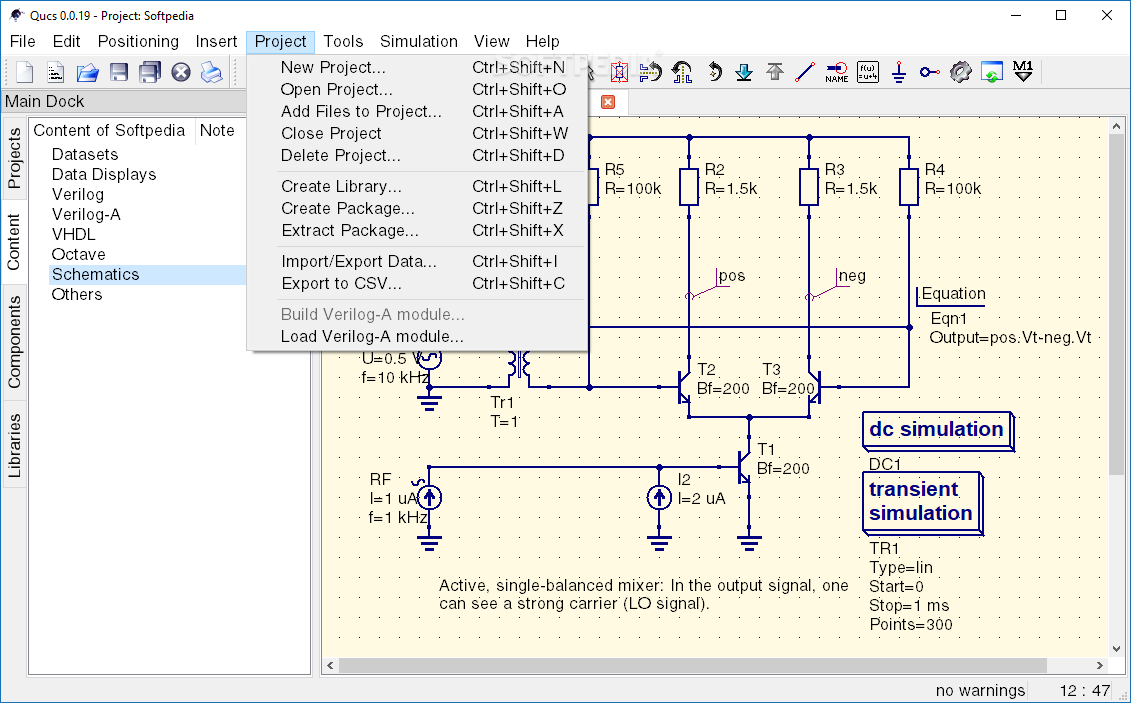Deactivate/activate component red icon
The image size is (1131, 703).
pos(619,72)
